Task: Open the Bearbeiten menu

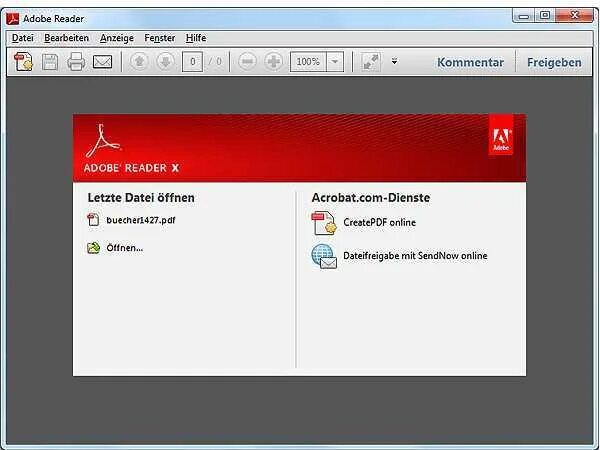Action: [67, 38]
